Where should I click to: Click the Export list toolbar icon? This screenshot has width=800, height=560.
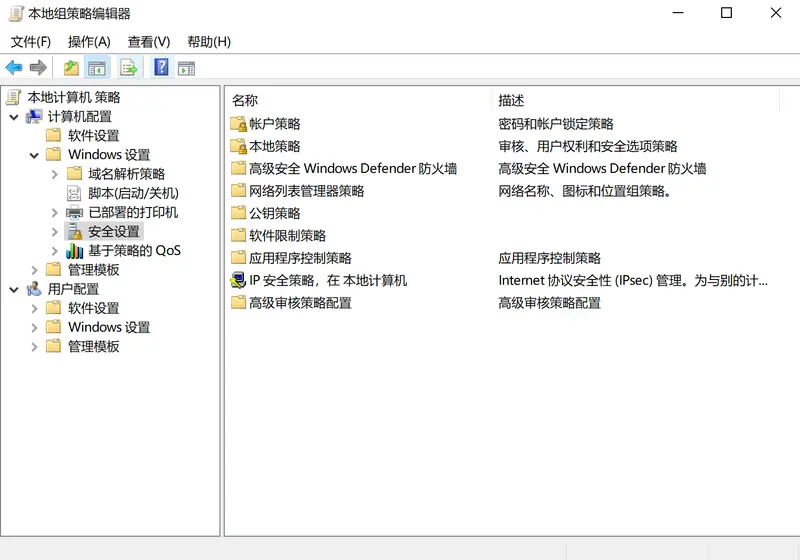click(129, 67)
